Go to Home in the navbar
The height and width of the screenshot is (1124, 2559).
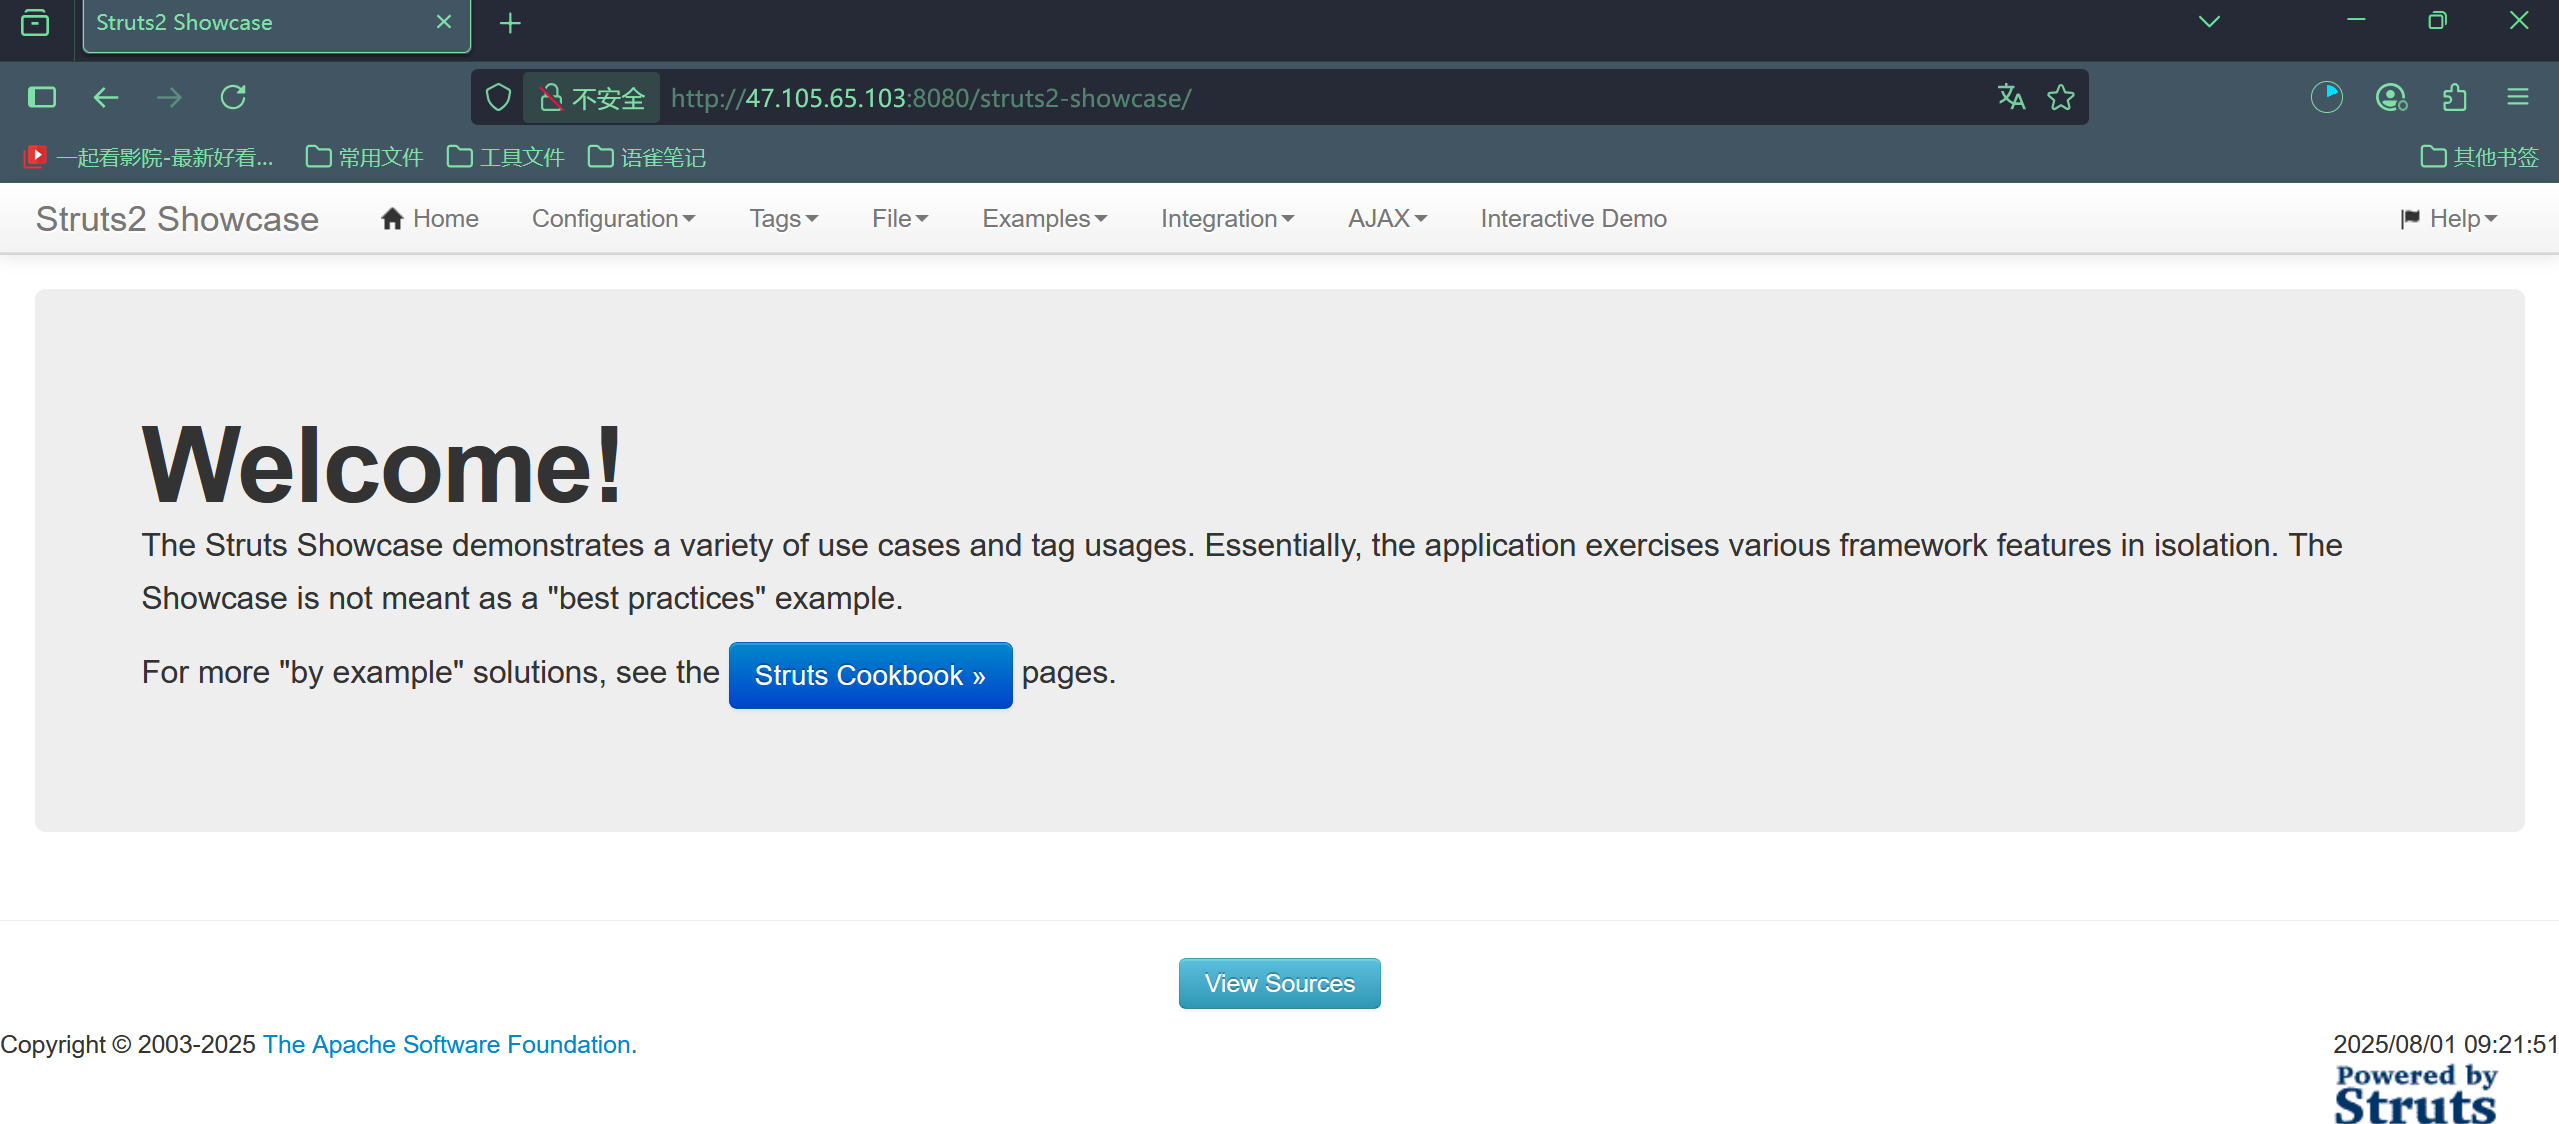coord(430,219)
